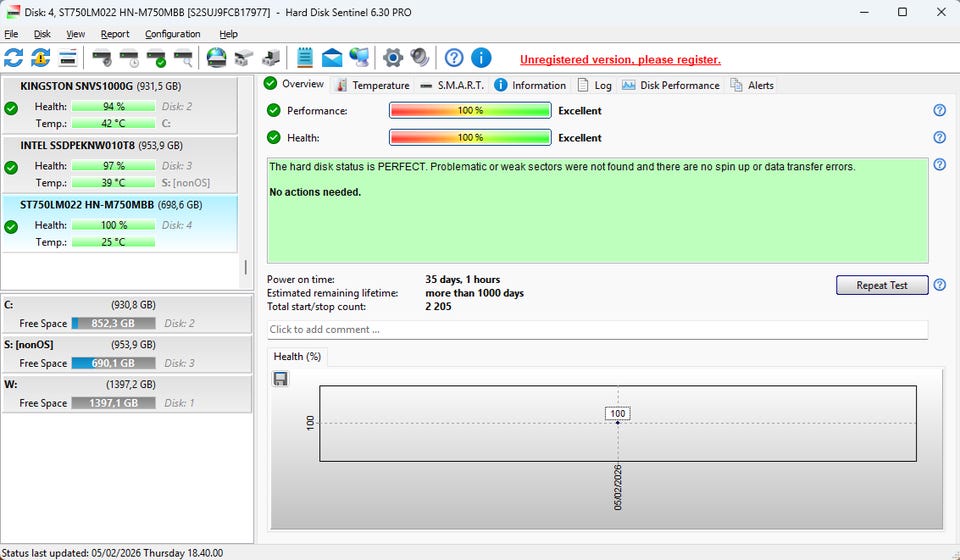Switch to the S.M.A.R.T. tab
The height and width of the screenshot is (560, 960).
[451, 85]
